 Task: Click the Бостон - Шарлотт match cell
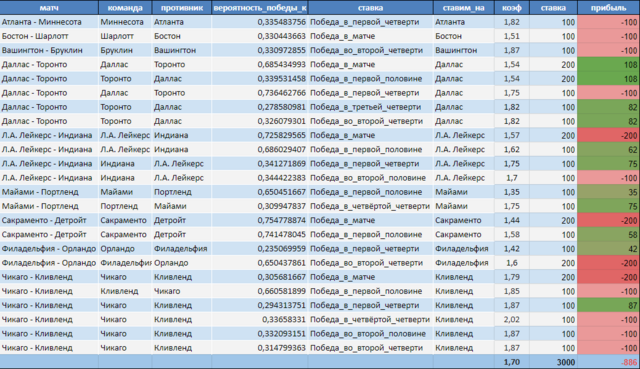(x=49, y=36)
